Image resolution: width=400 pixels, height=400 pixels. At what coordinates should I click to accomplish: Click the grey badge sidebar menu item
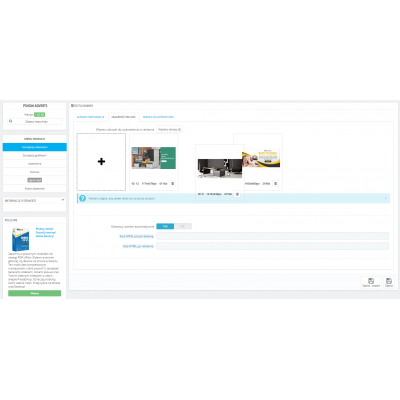(35, 180)
